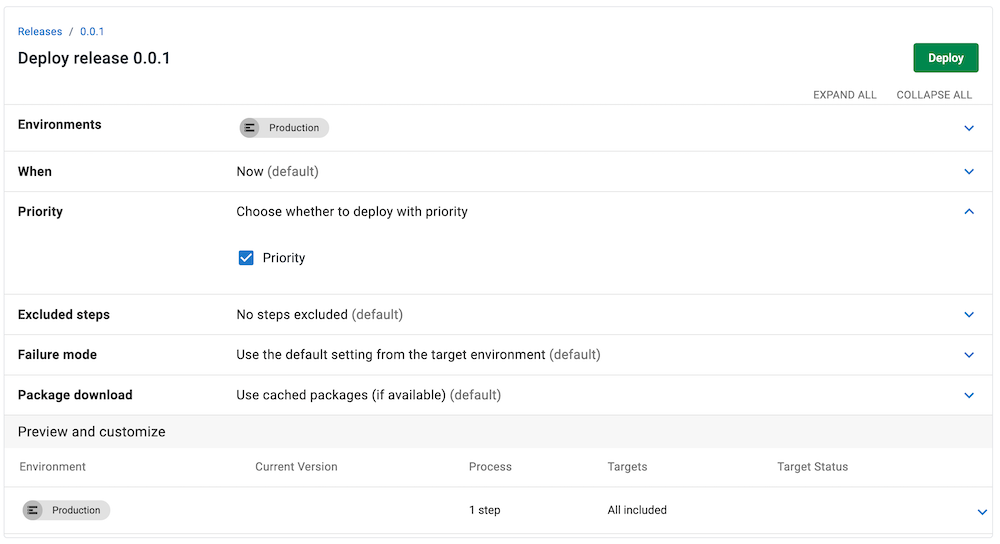The width and height of the screenshot is (1000, 544).
Task: Click the Production chip icon in preview table
Action: pyautogui.click(x=33, y=510)
